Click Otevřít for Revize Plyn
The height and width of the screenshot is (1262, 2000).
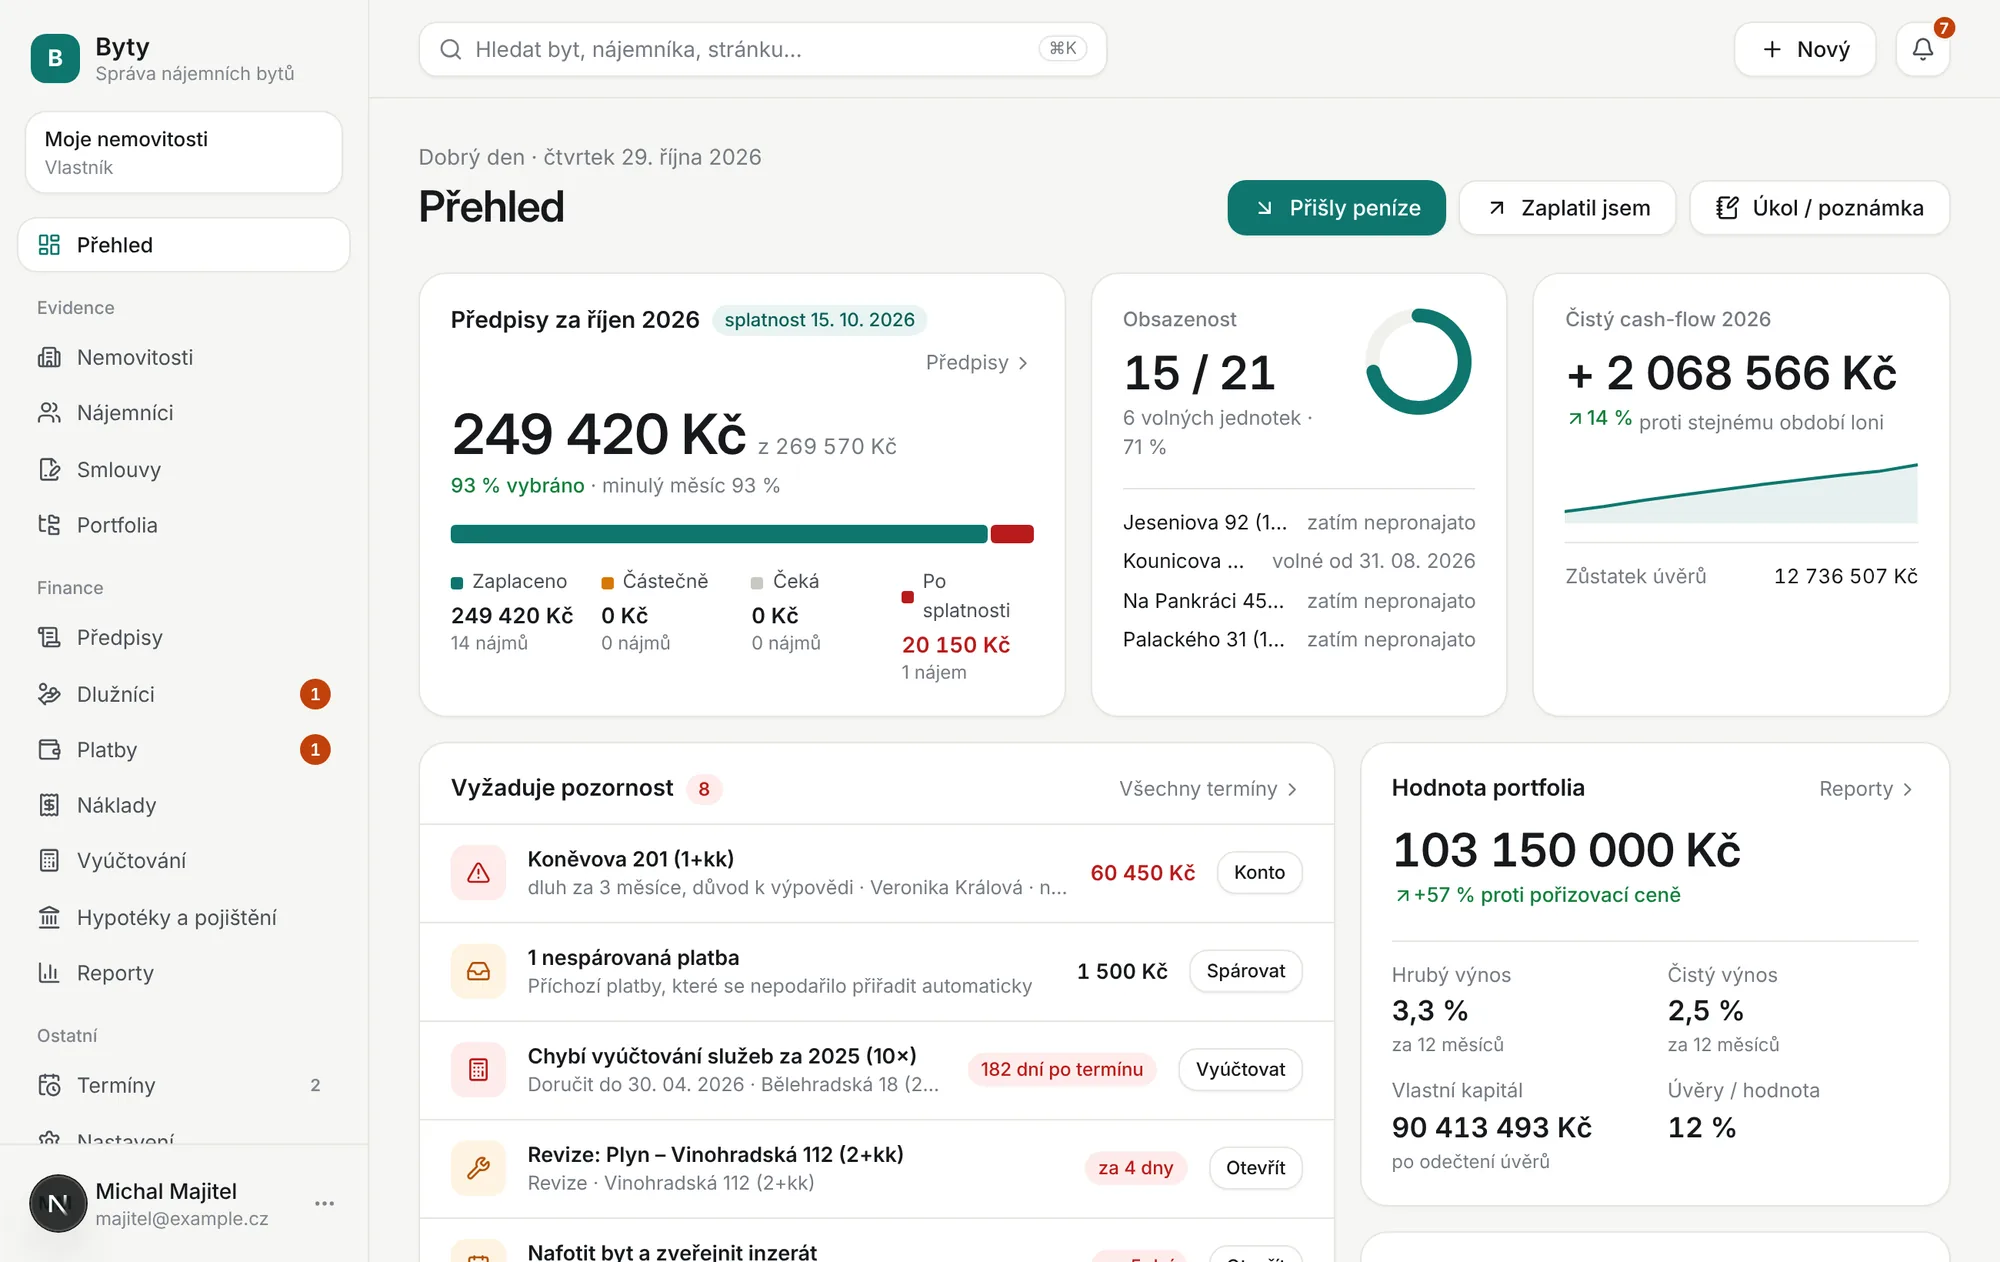[1255, 1168]
